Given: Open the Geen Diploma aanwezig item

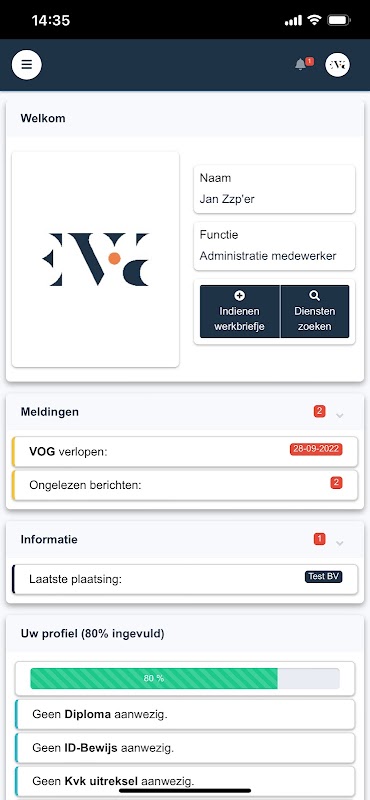Looking at the screenshot, I should 185,714.
